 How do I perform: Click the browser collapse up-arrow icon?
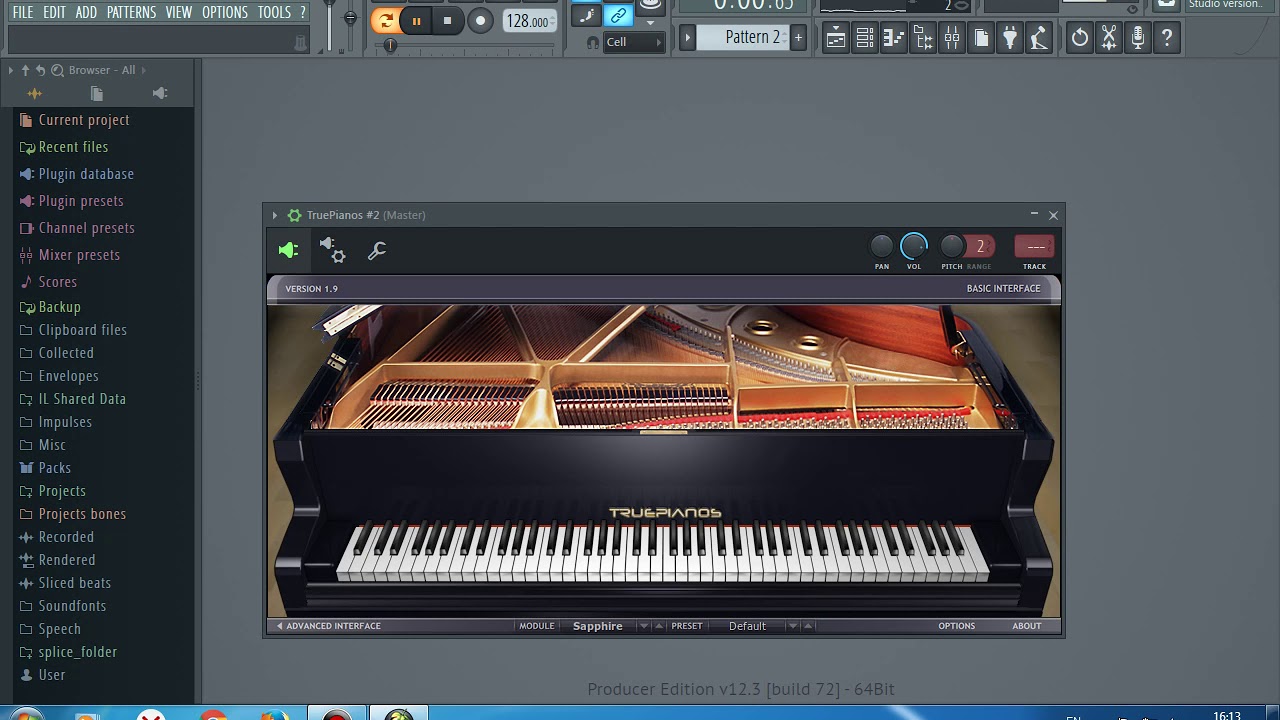(x=25, y=70)
